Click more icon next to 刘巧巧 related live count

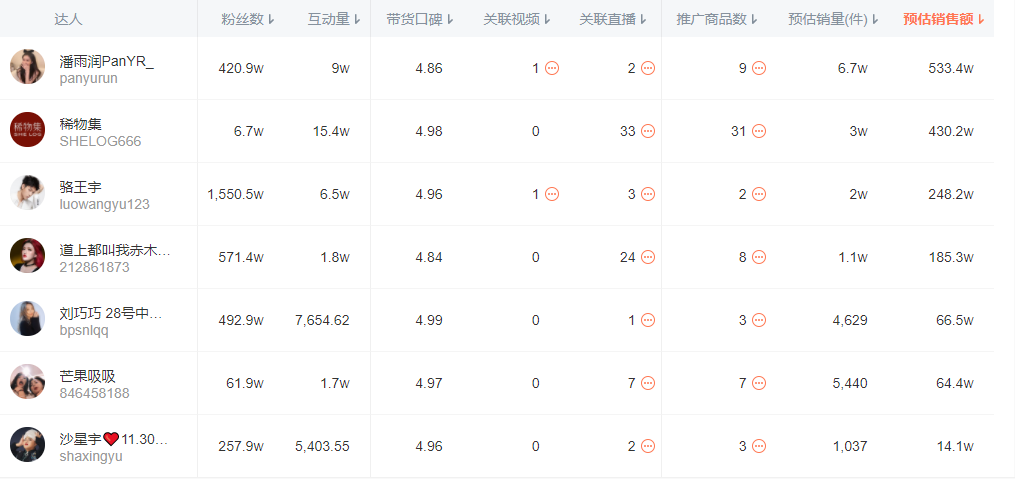click(648, 320)
